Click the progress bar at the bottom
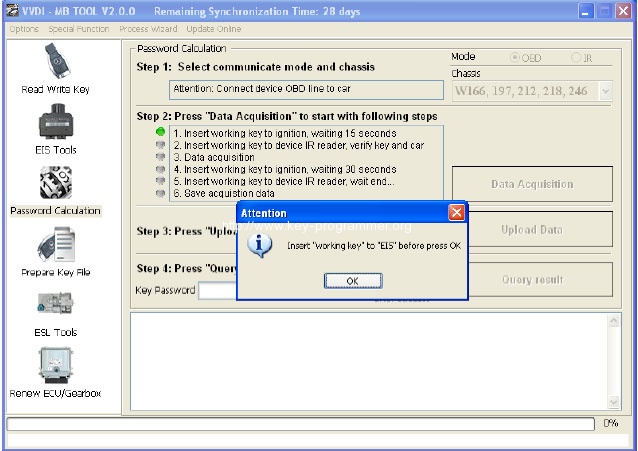638x451 pixels. (x=300, y=424)
